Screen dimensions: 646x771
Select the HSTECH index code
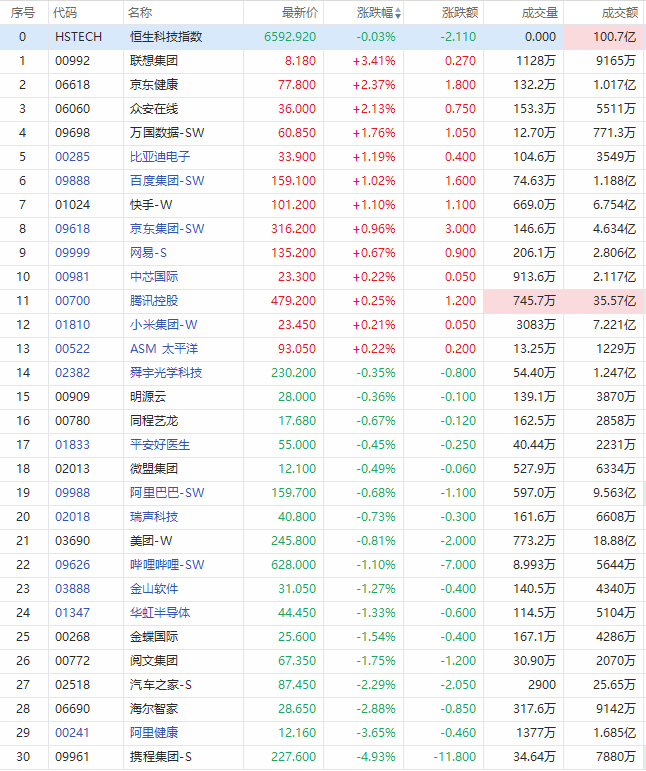pyautogui.click(x=78, y=37)
